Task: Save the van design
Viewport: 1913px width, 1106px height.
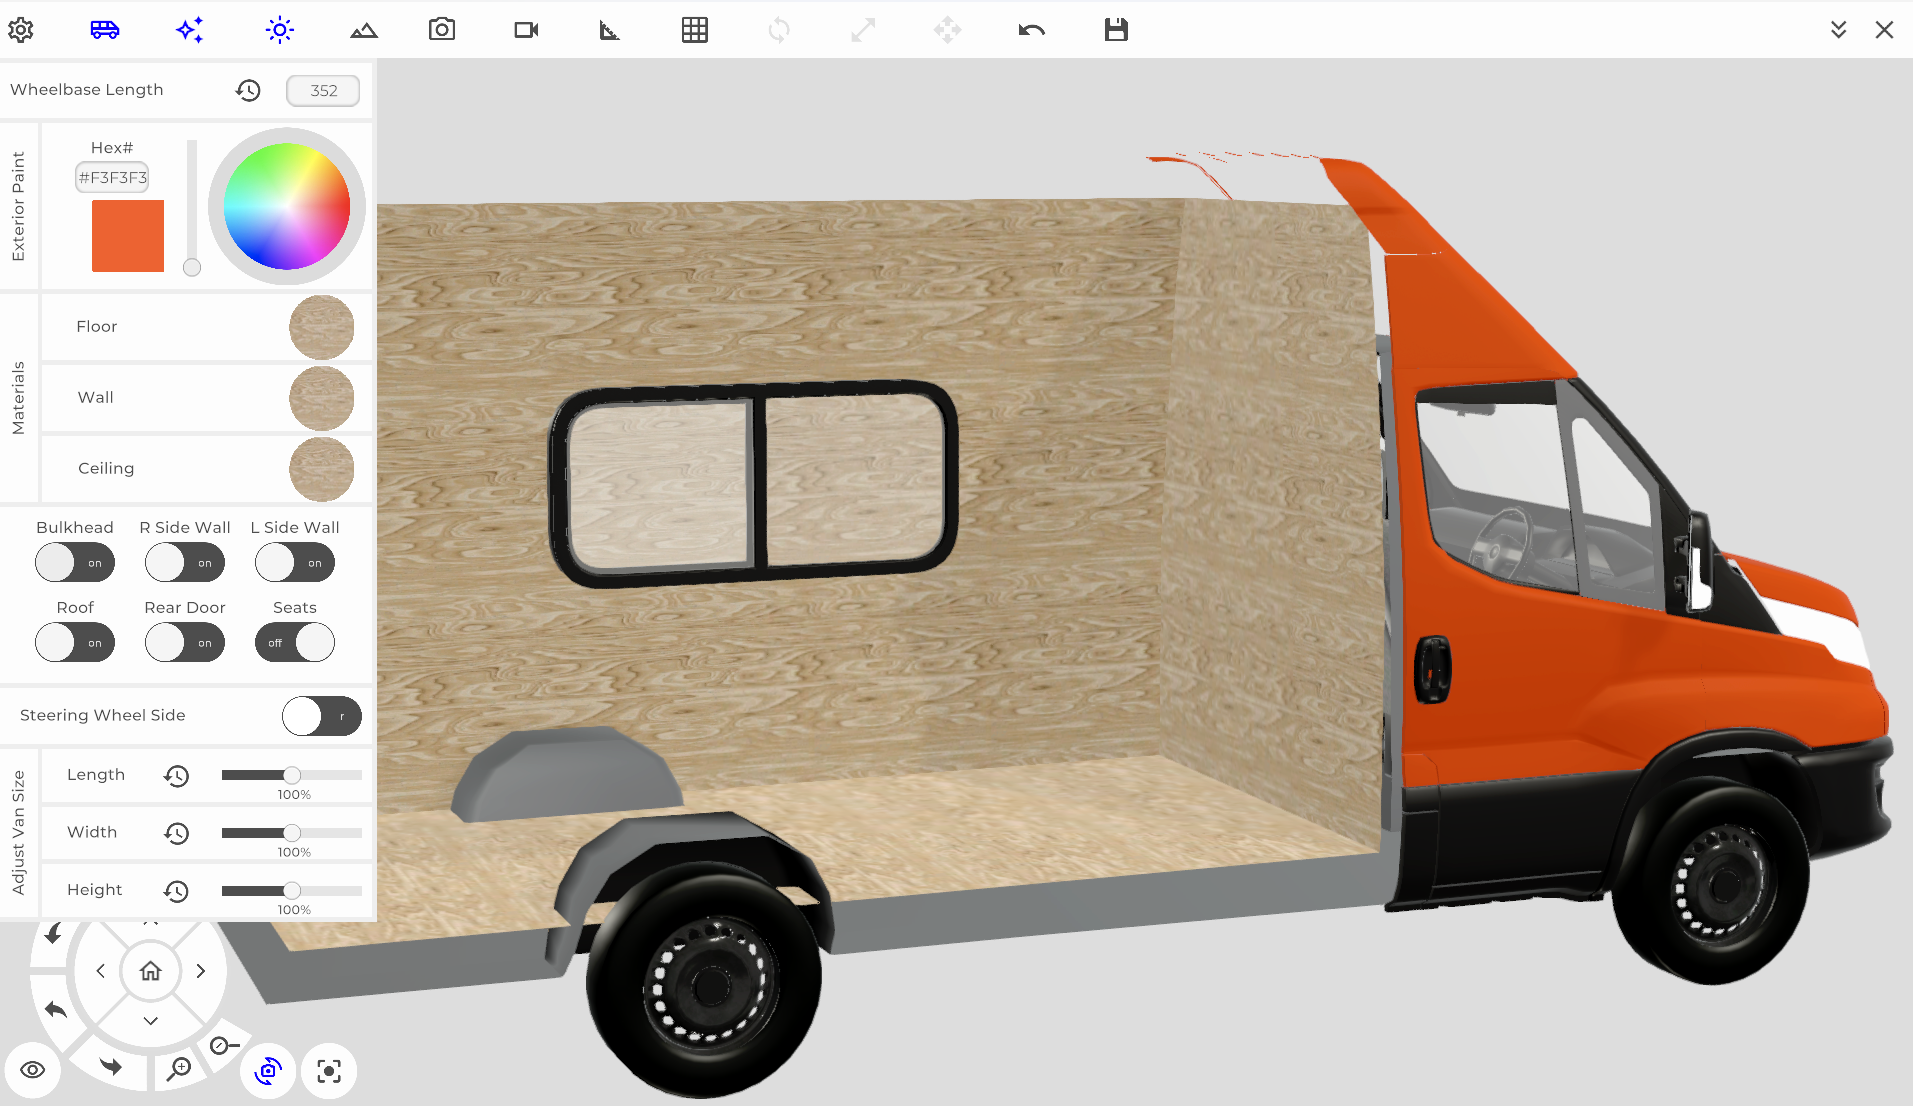Action: pos(1116,30)
